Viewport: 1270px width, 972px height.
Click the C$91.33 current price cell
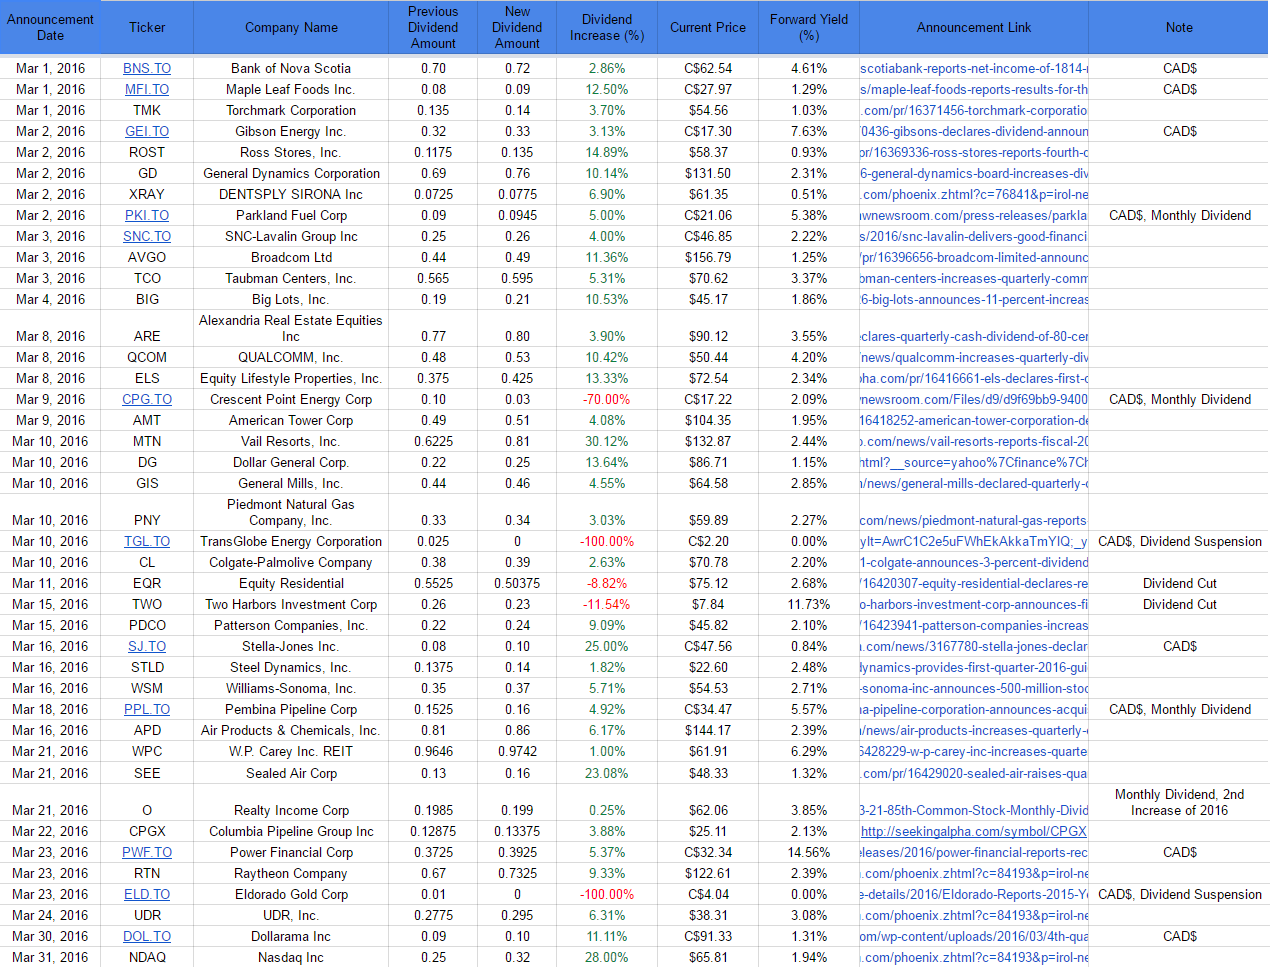[x=708, y=936]
